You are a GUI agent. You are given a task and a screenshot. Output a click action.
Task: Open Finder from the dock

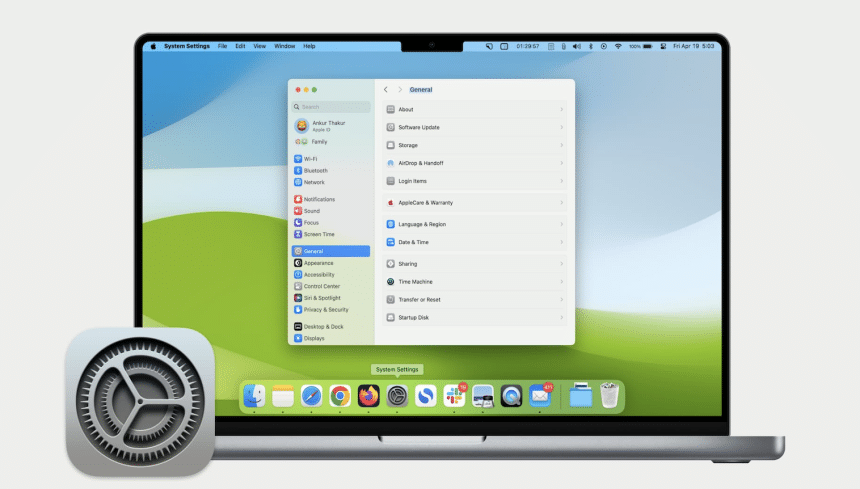coord(254,396)
